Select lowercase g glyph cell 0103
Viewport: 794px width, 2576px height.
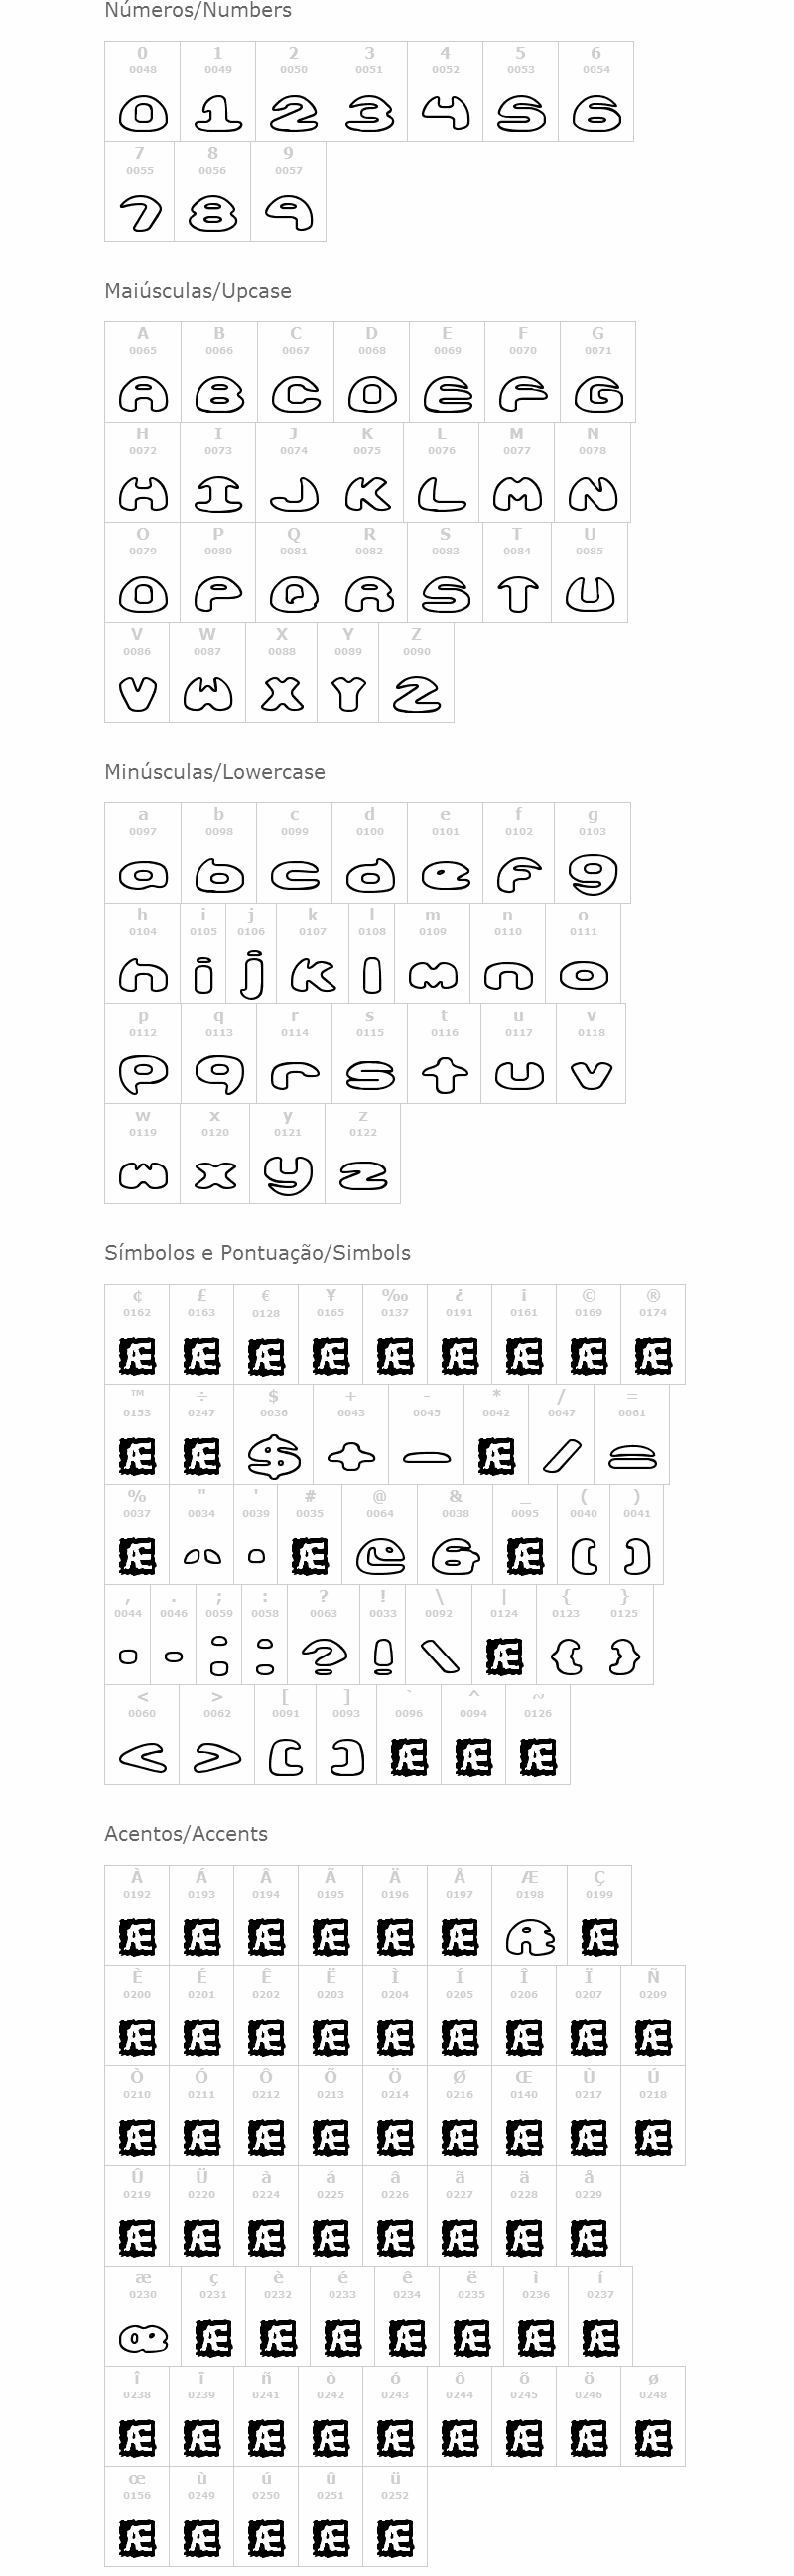[593, 853]
